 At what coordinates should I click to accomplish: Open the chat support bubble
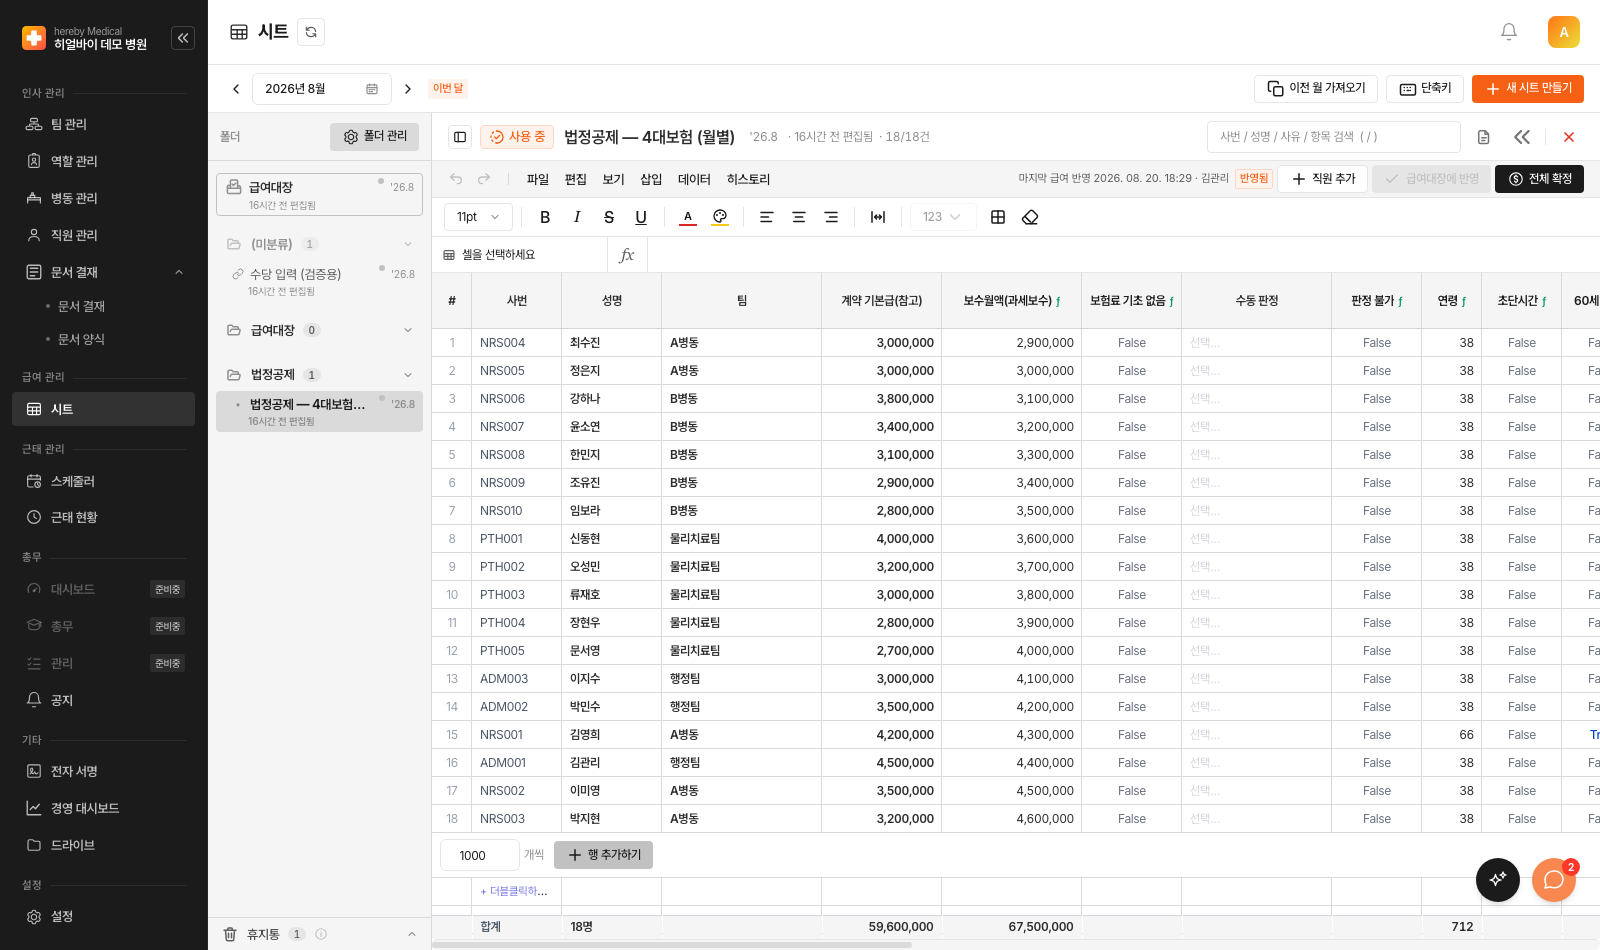point(1554,880)
